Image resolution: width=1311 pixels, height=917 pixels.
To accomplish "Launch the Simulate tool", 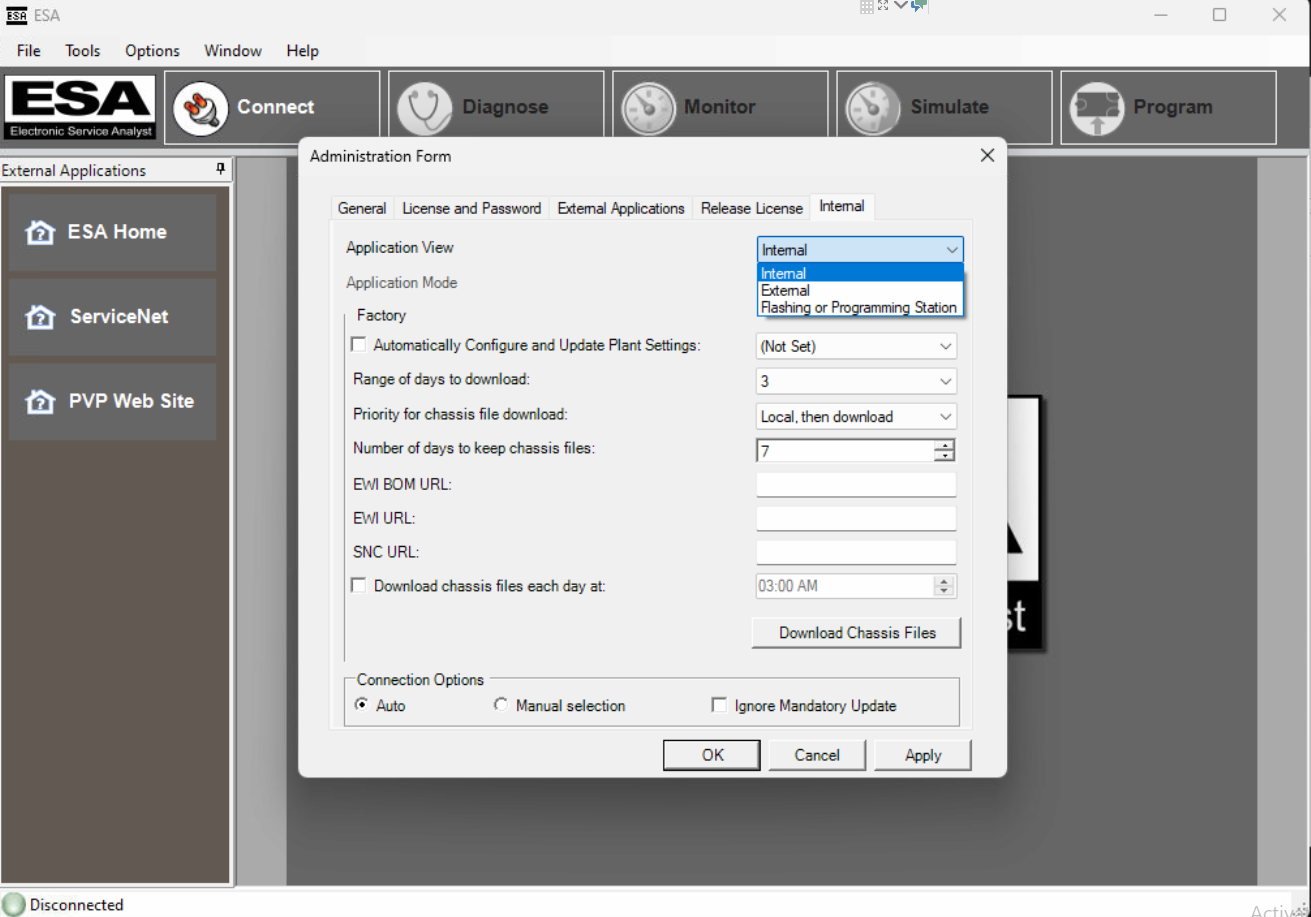I will click(x=873, y=108).
